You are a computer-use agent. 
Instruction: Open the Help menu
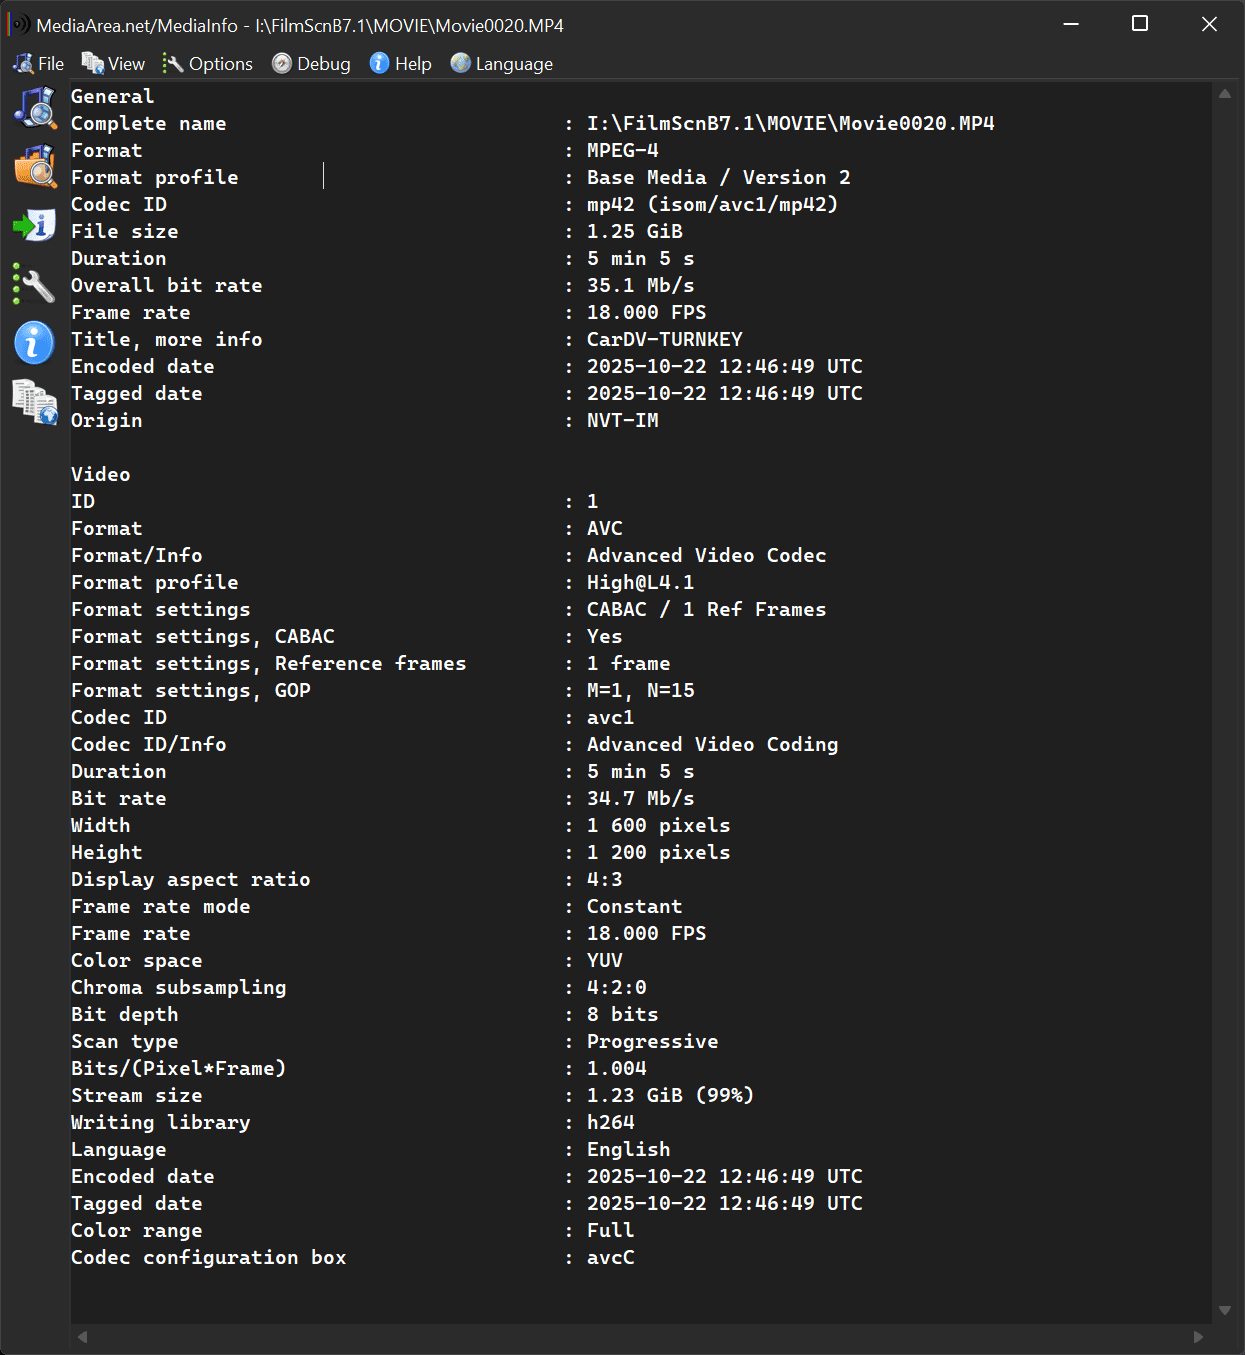click(401, 64)
